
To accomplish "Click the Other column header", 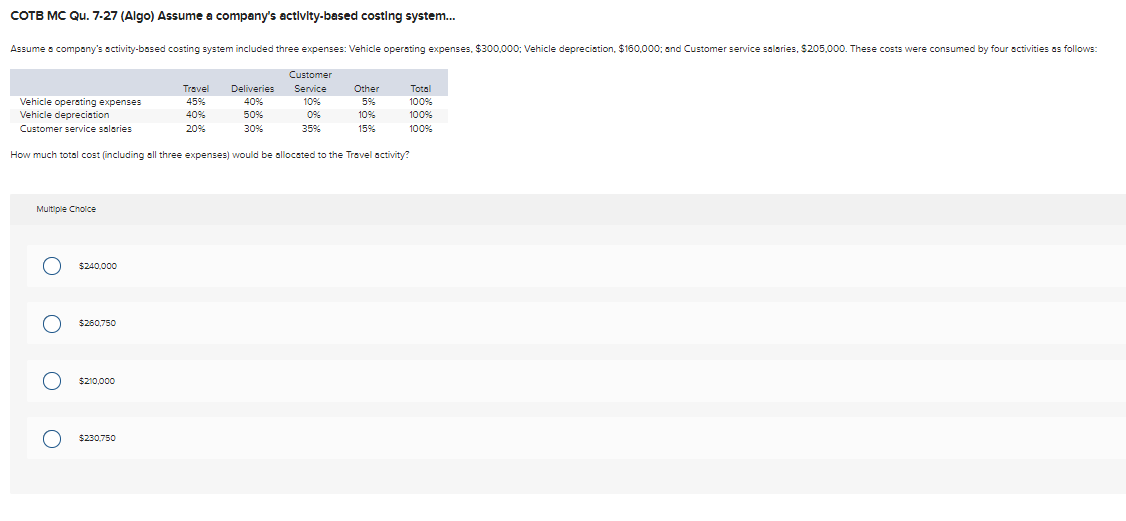I will (x=366, y=89).
